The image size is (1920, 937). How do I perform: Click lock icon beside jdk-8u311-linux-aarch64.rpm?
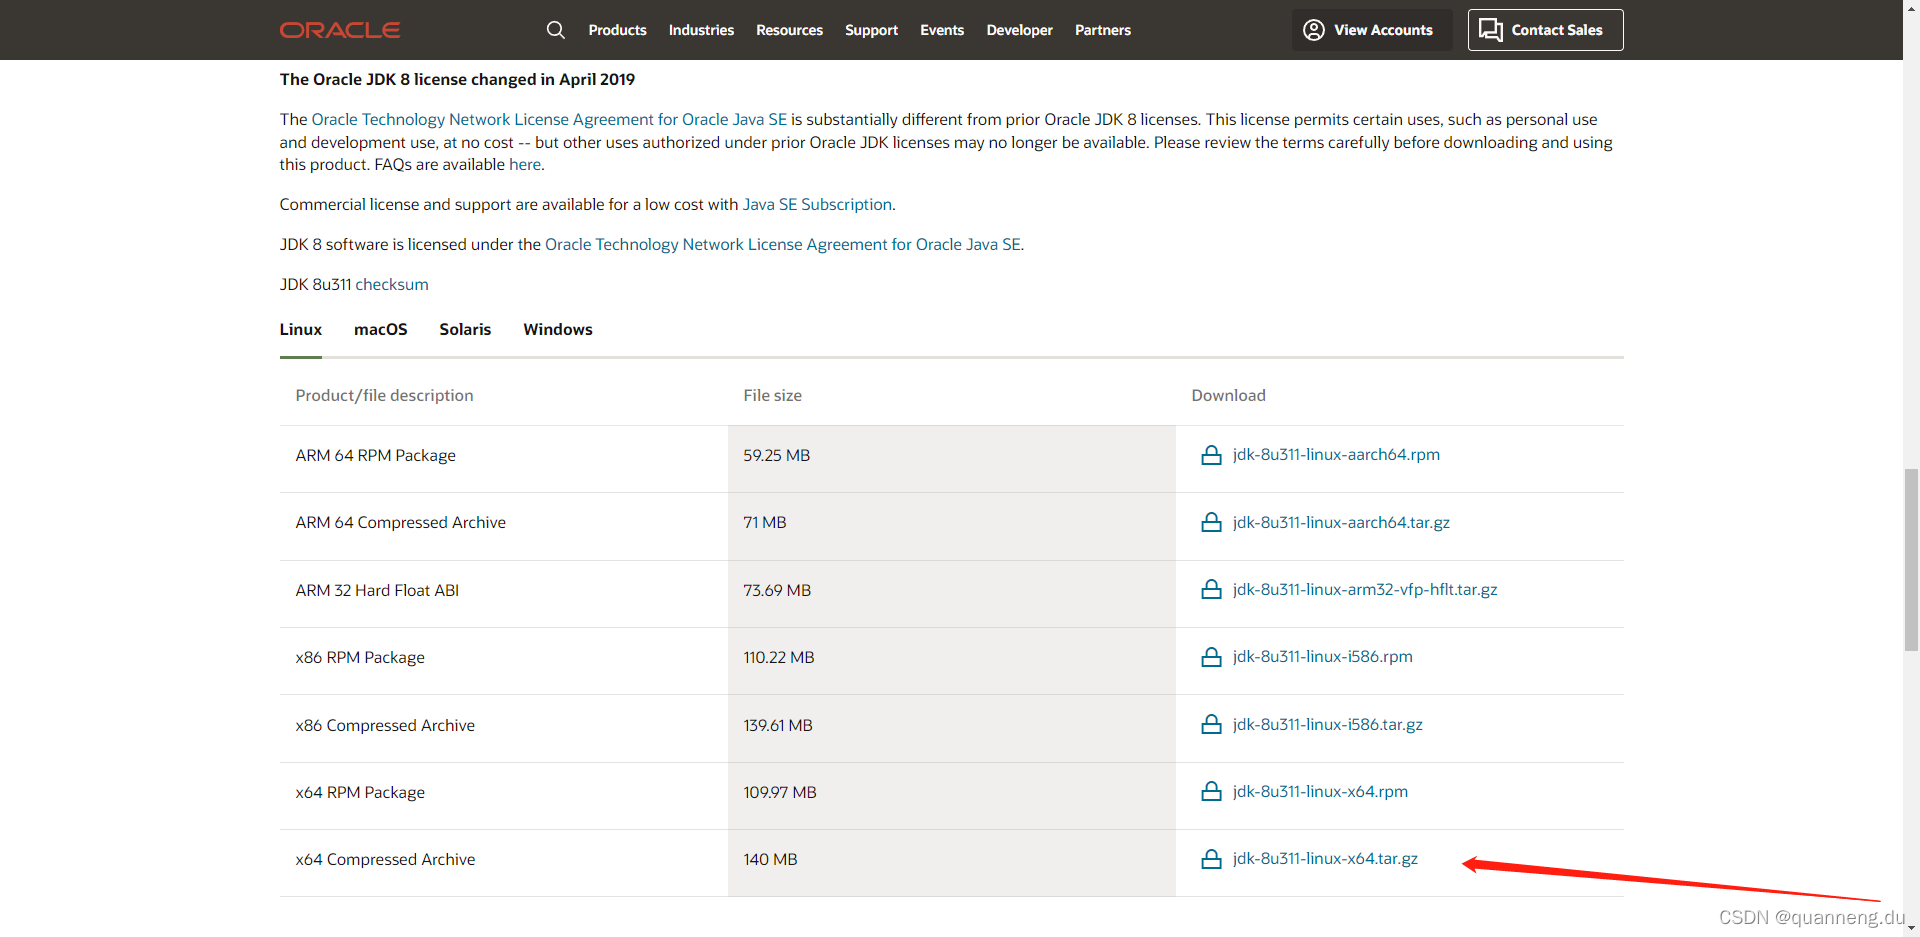(1211, 455)
